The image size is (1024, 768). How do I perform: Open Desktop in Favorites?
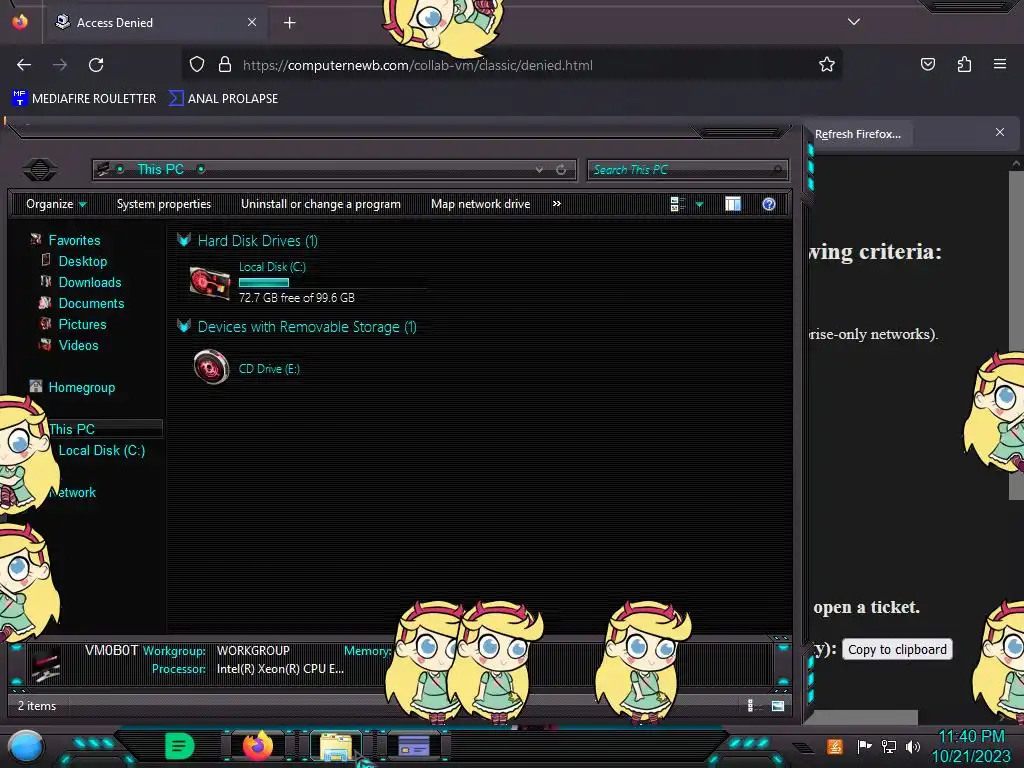(x=82, y=261)
